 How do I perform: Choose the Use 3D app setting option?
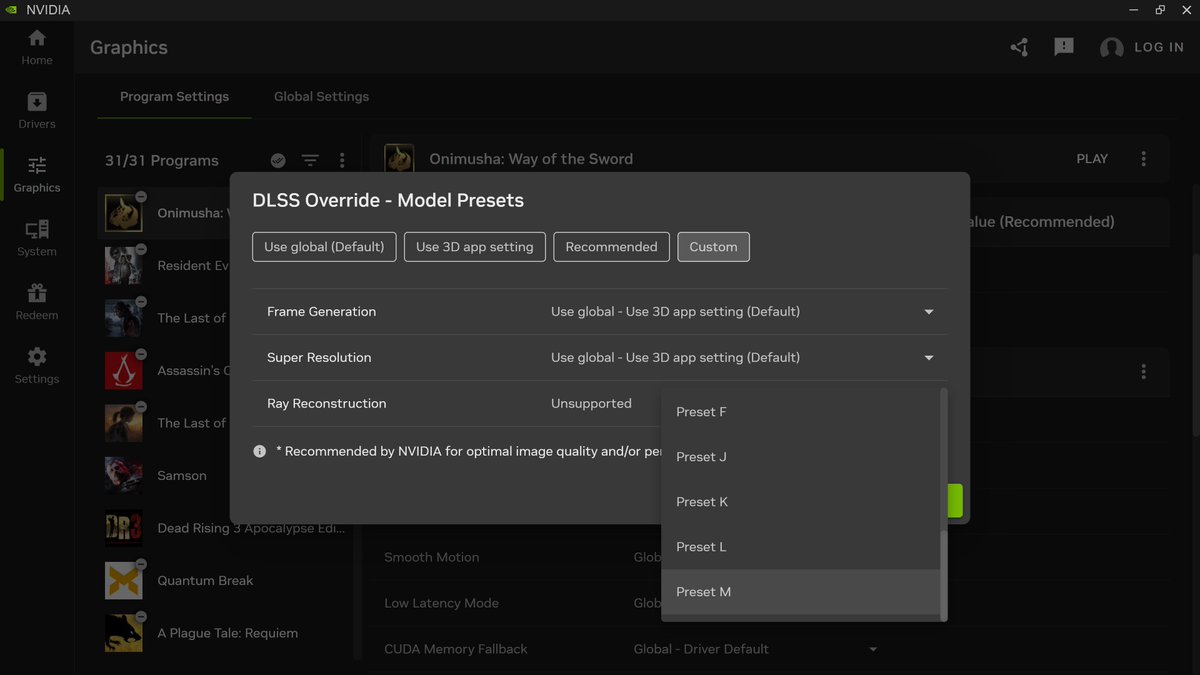pyautogui.click(x=475, y=247)
